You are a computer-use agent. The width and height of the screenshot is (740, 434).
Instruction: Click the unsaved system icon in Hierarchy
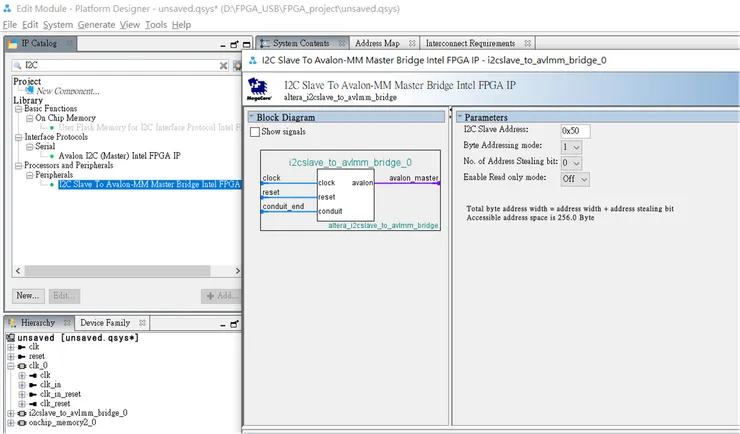coord(10,338)
